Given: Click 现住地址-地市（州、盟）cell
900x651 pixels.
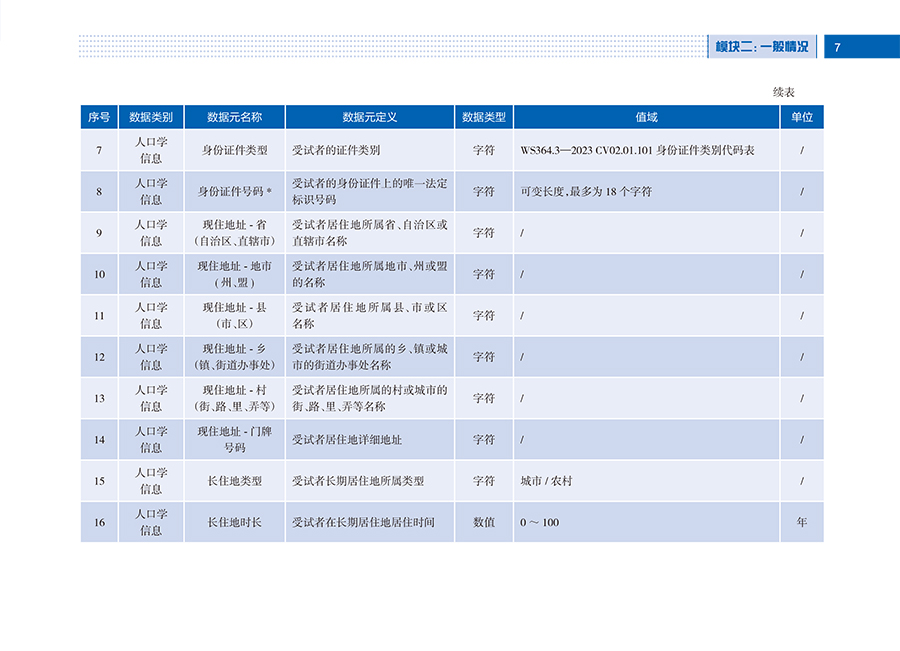Looking at the screenshot, I should (234, 274).
